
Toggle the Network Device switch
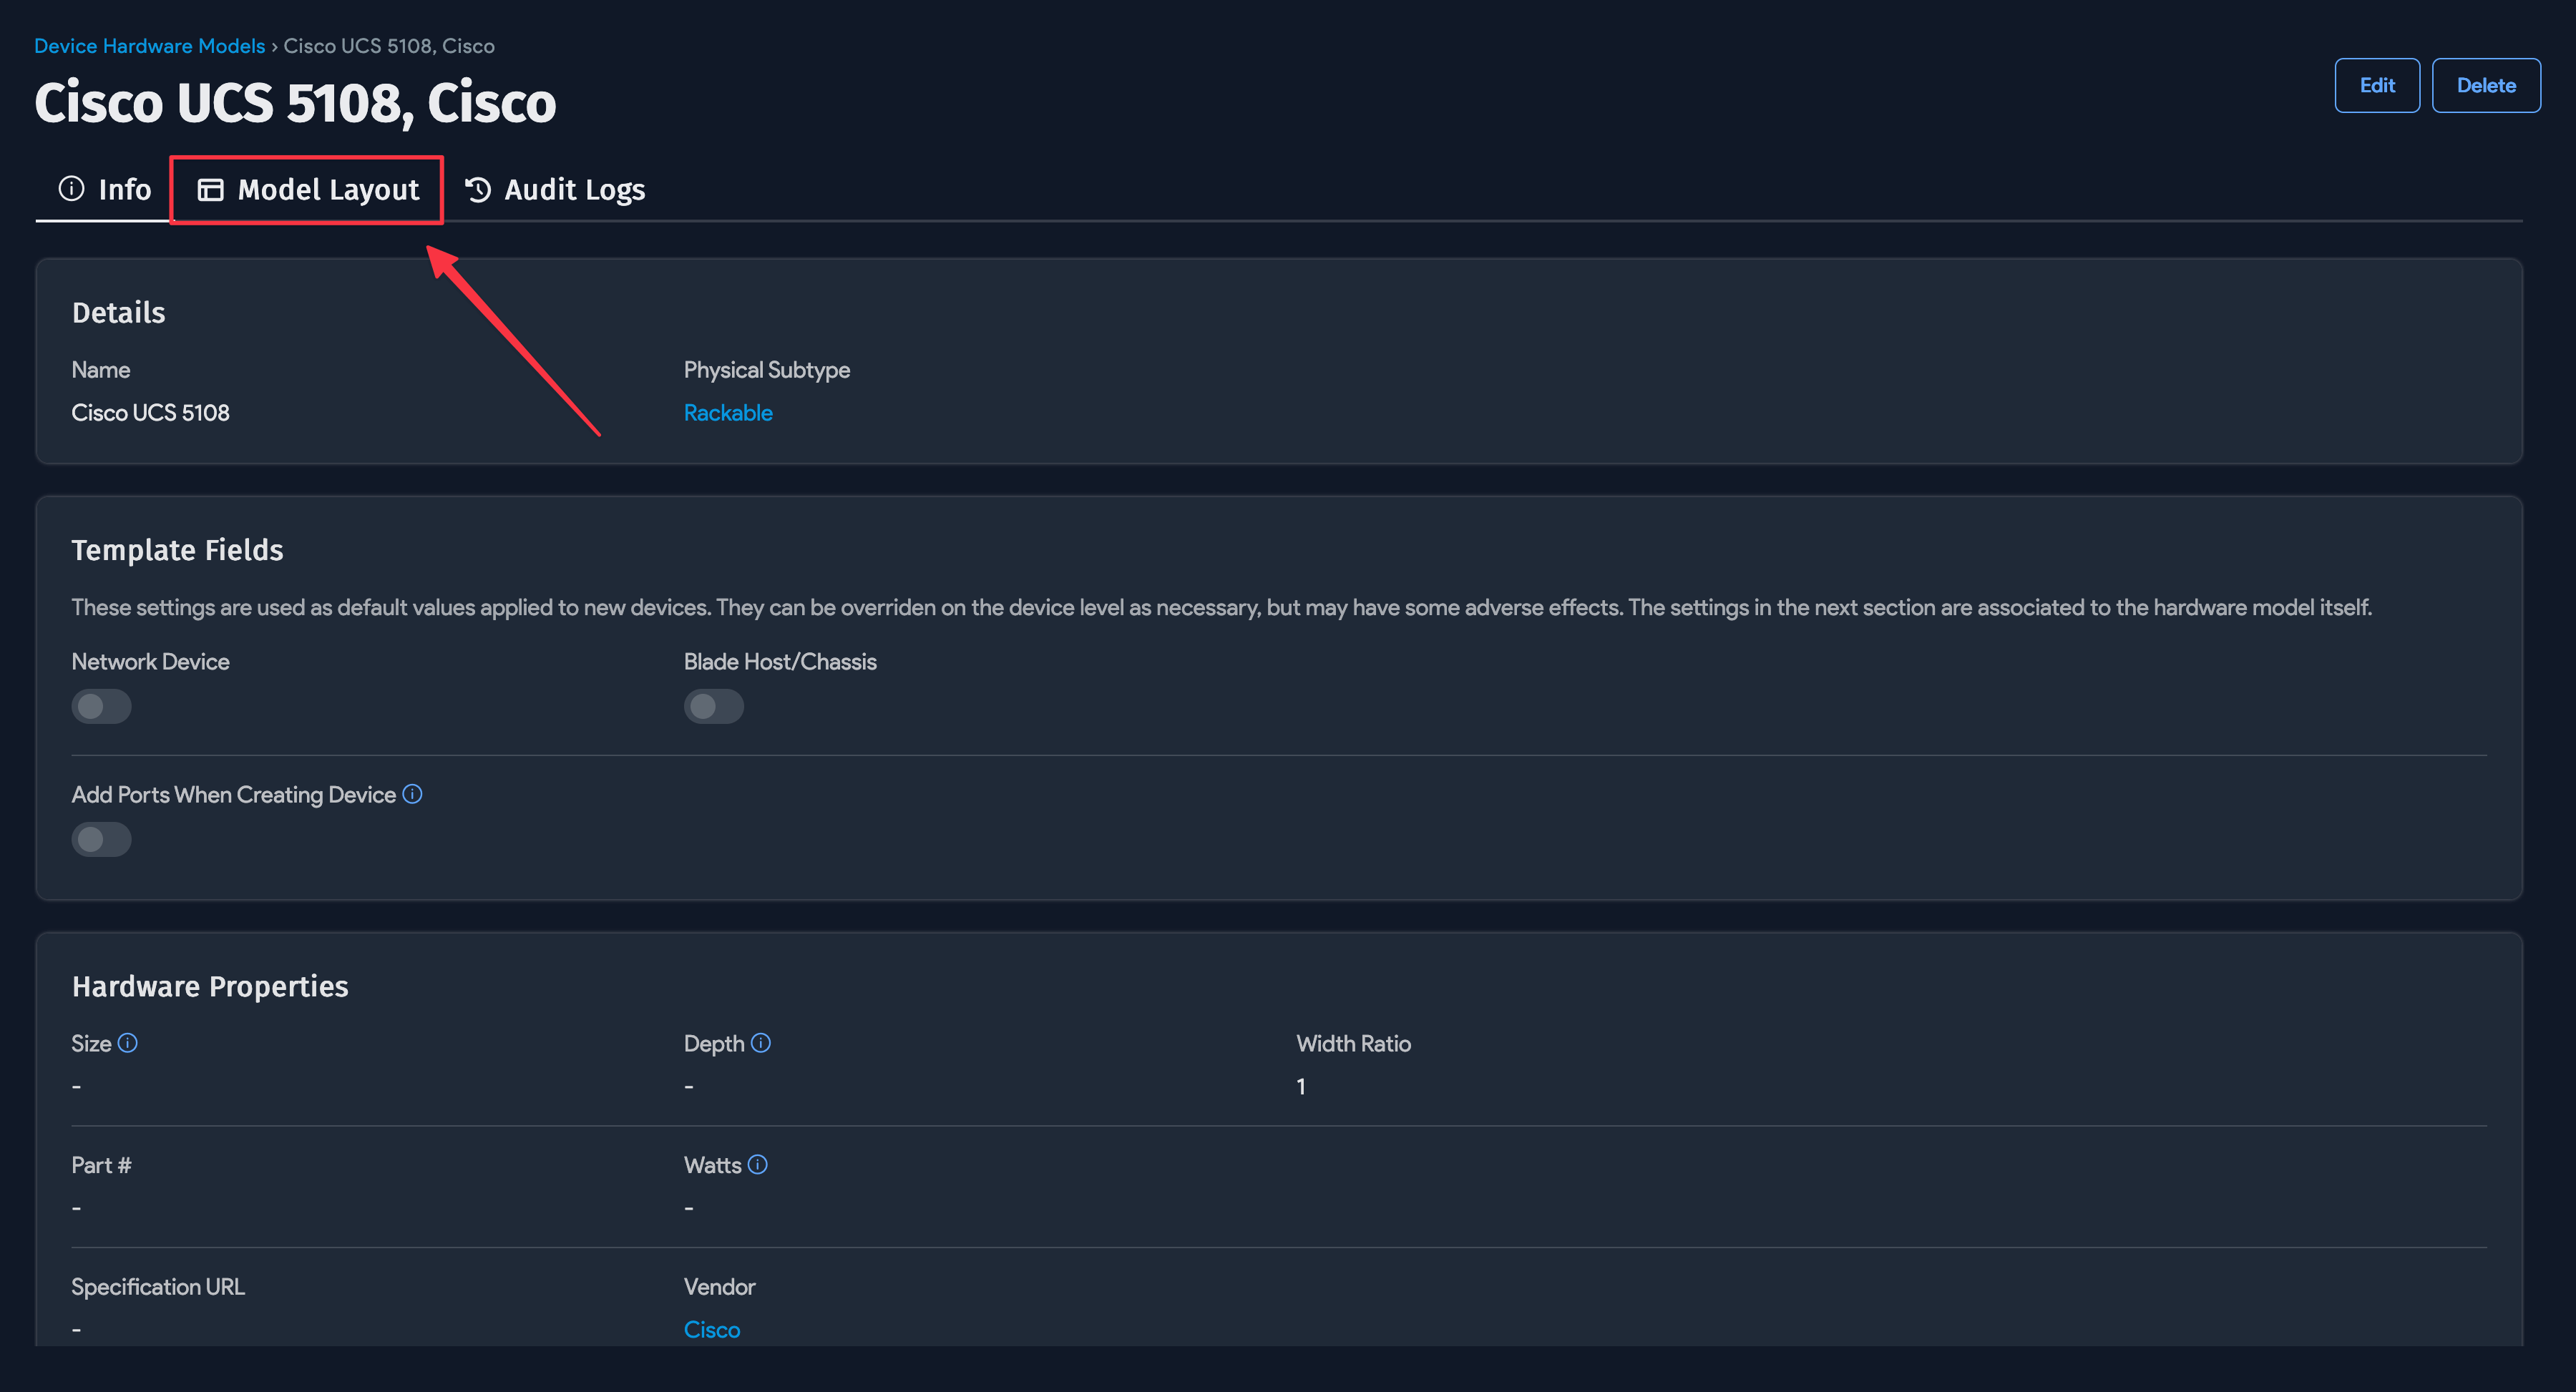101,706
